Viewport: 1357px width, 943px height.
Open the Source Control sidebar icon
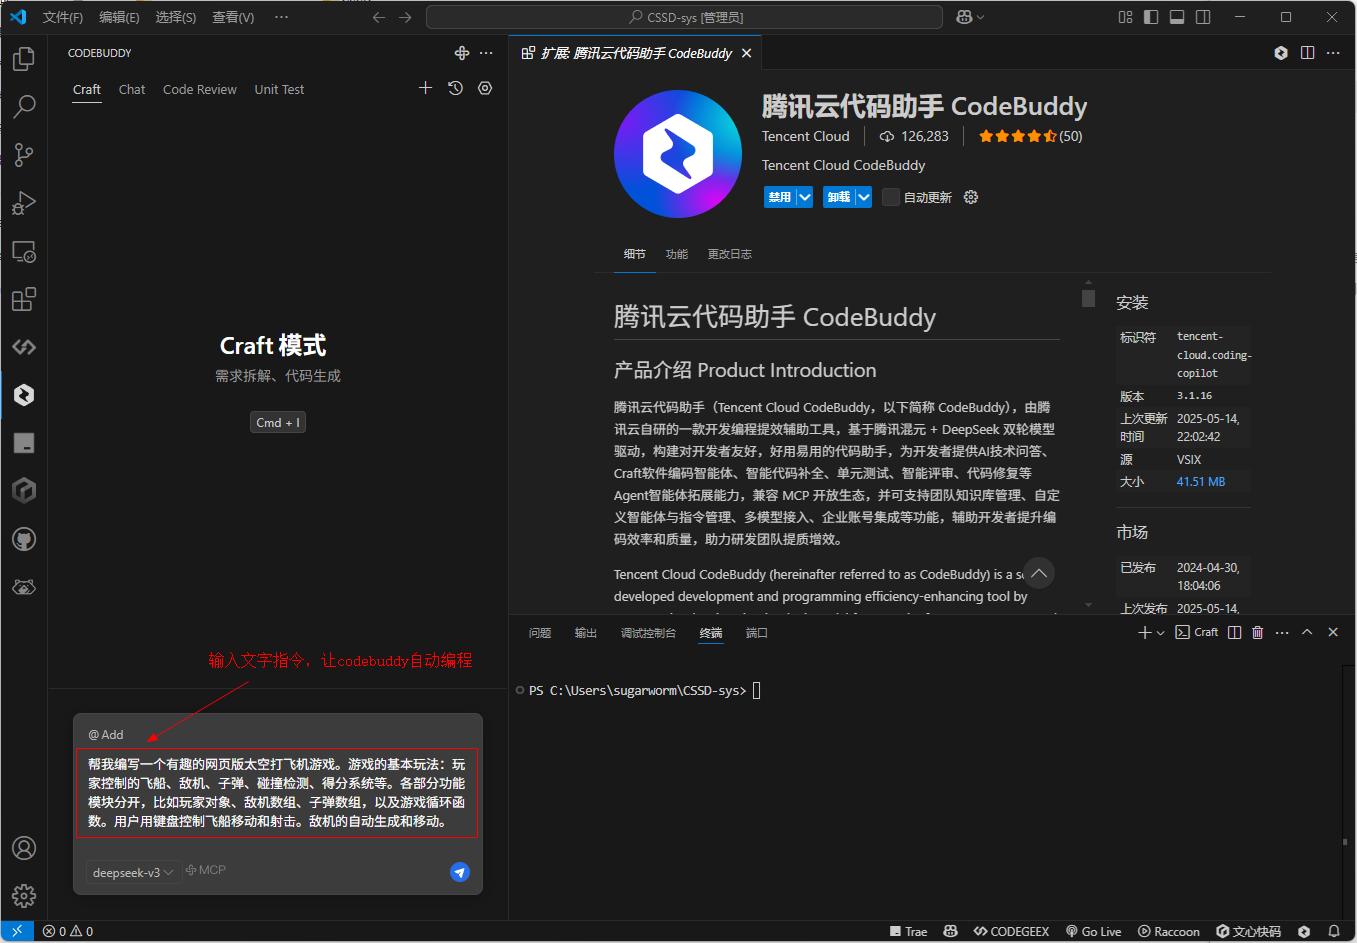[x=24, y=154]
